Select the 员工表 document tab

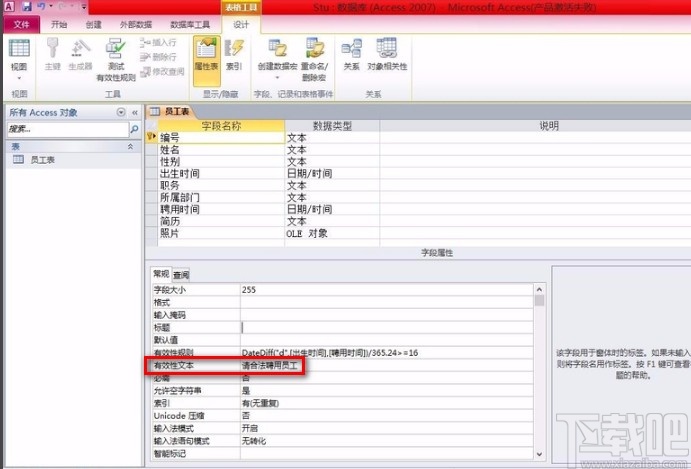(170, 112)
